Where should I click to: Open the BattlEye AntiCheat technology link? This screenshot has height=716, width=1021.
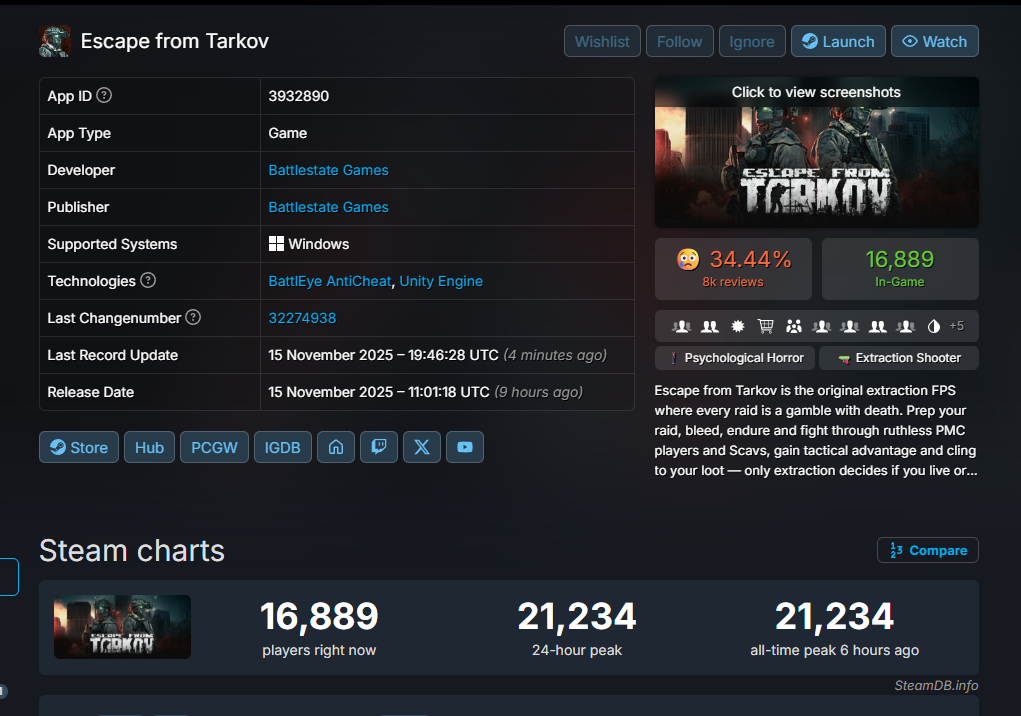pyautogui.click(x=329, y=281)
